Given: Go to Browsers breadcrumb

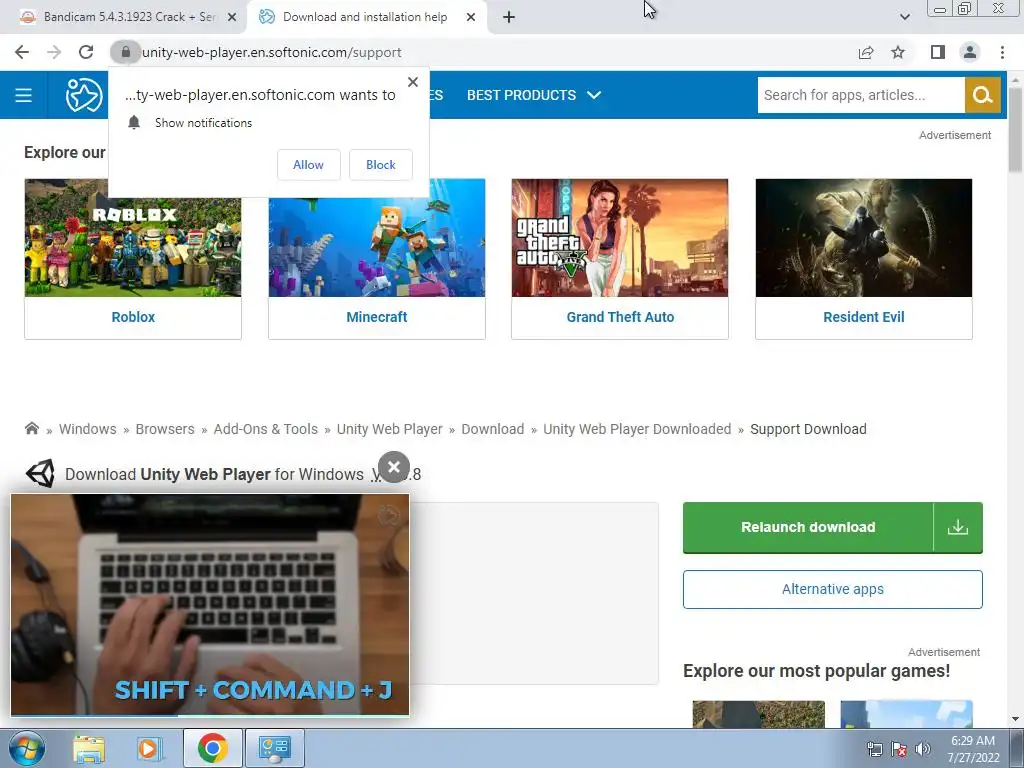Looking at the screenshot, I should (x=165, y=429).
